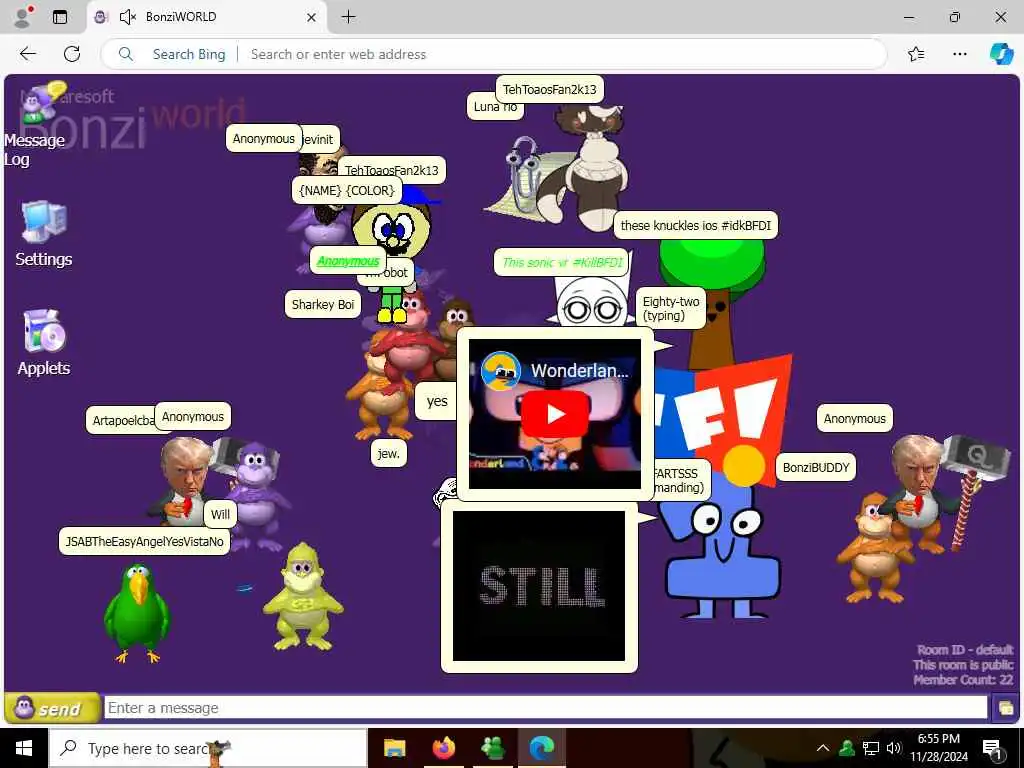The width and height of the screenshot is (1024, 768).
Task: Click the taskbar search box
Action: (208, 748)
